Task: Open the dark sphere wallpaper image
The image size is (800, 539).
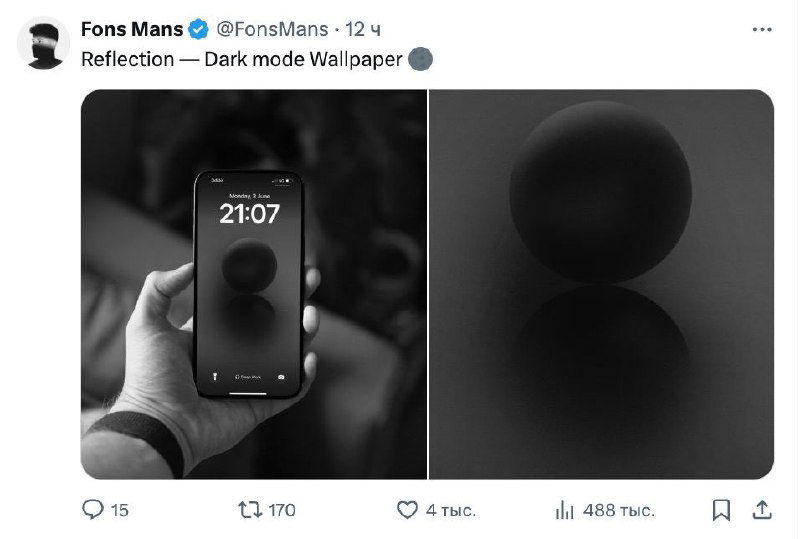Action: (x=601, y=284)
